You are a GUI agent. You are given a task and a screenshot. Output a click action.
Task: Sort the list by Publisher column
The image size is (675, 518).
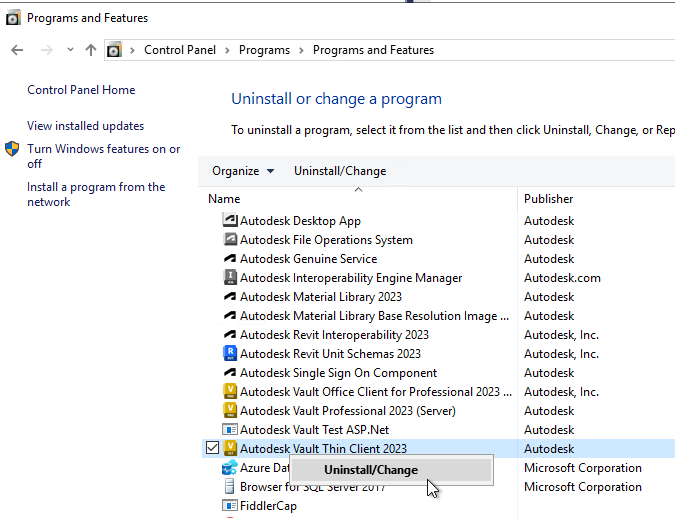click(x=549, y=199)
